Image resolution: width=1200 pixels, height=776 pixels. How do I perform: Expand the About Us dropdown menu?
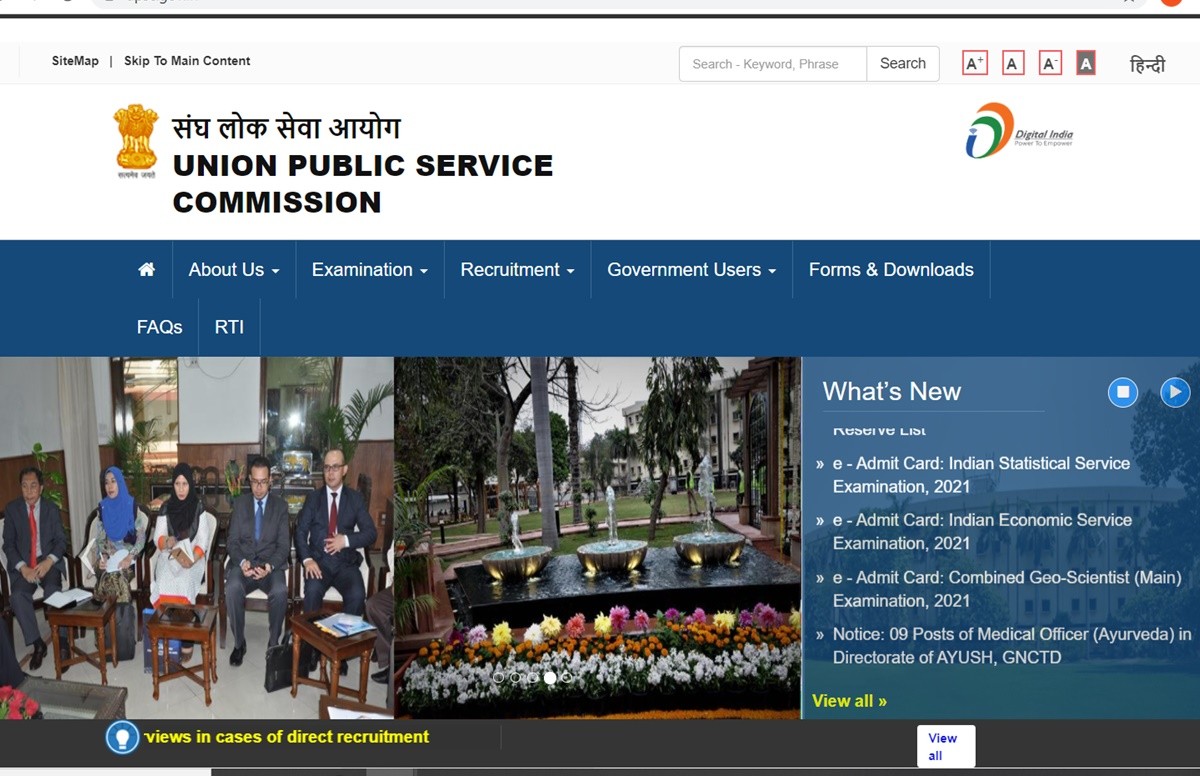point(234,270)
